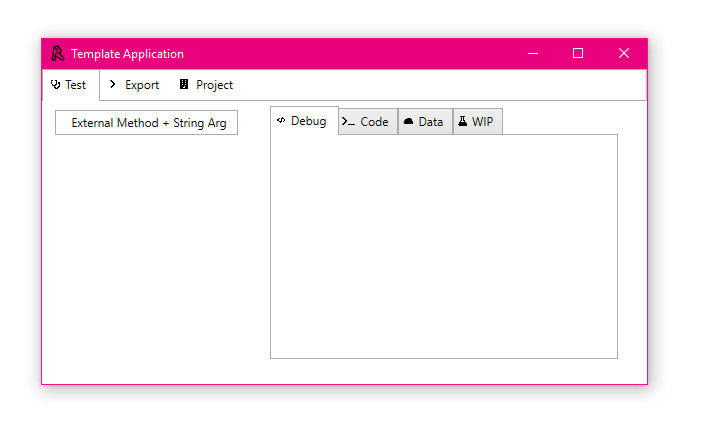Viewport: 705px width, 438px height.
Task: Close the Template Application window
Action: (624, 54)
